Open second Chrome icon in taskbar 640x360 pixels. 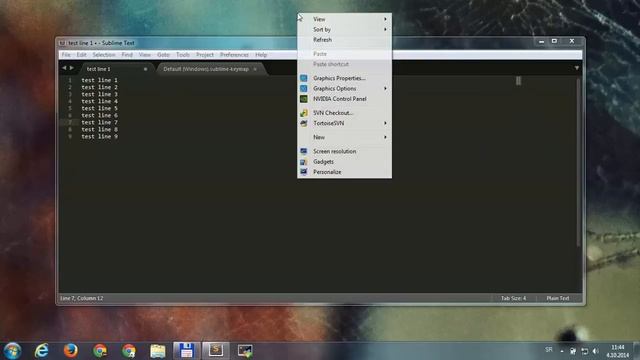click(129, 351)
